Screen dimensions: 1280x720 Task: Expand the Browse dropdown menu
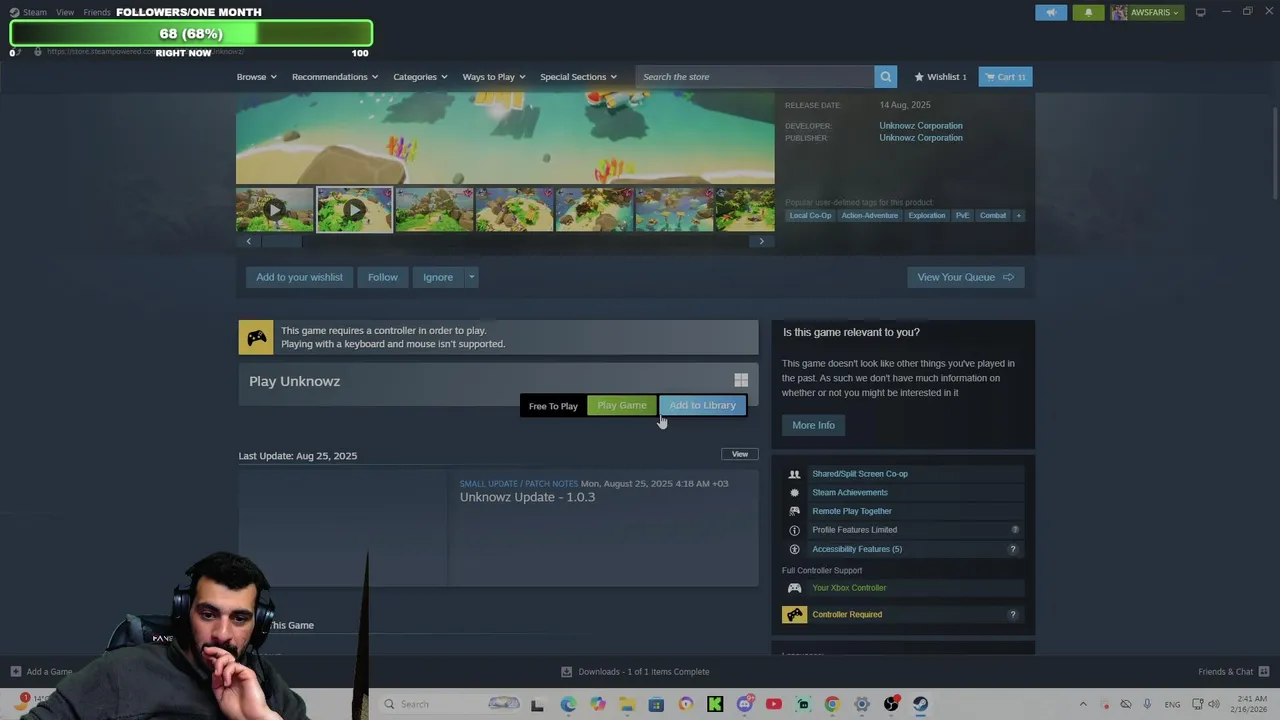click(256, 77)
